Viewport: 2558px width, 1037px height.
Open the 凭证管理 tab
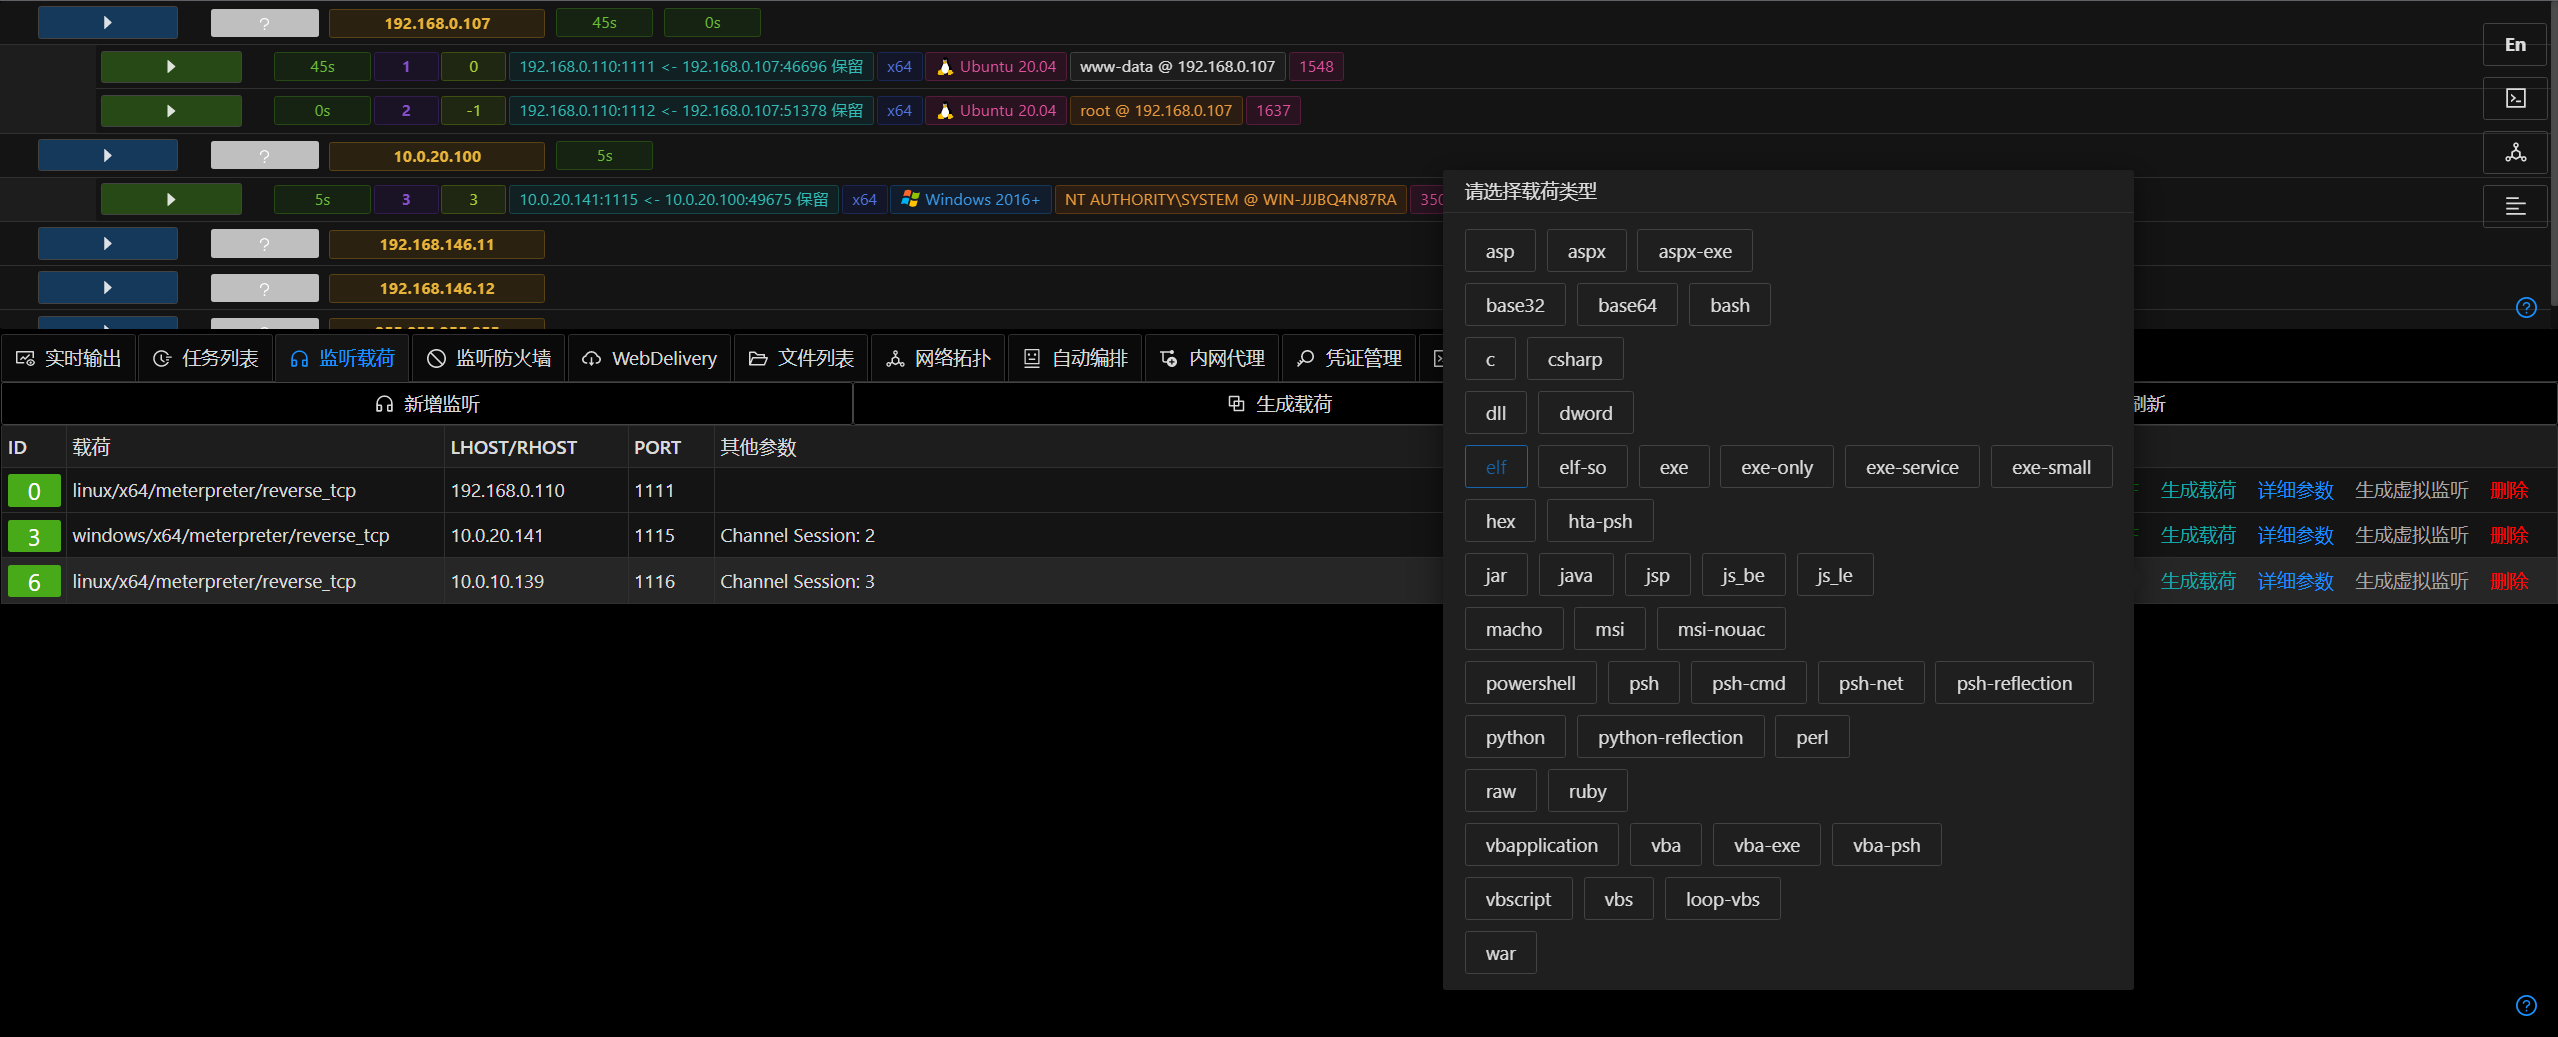(x=1350, y=358)
